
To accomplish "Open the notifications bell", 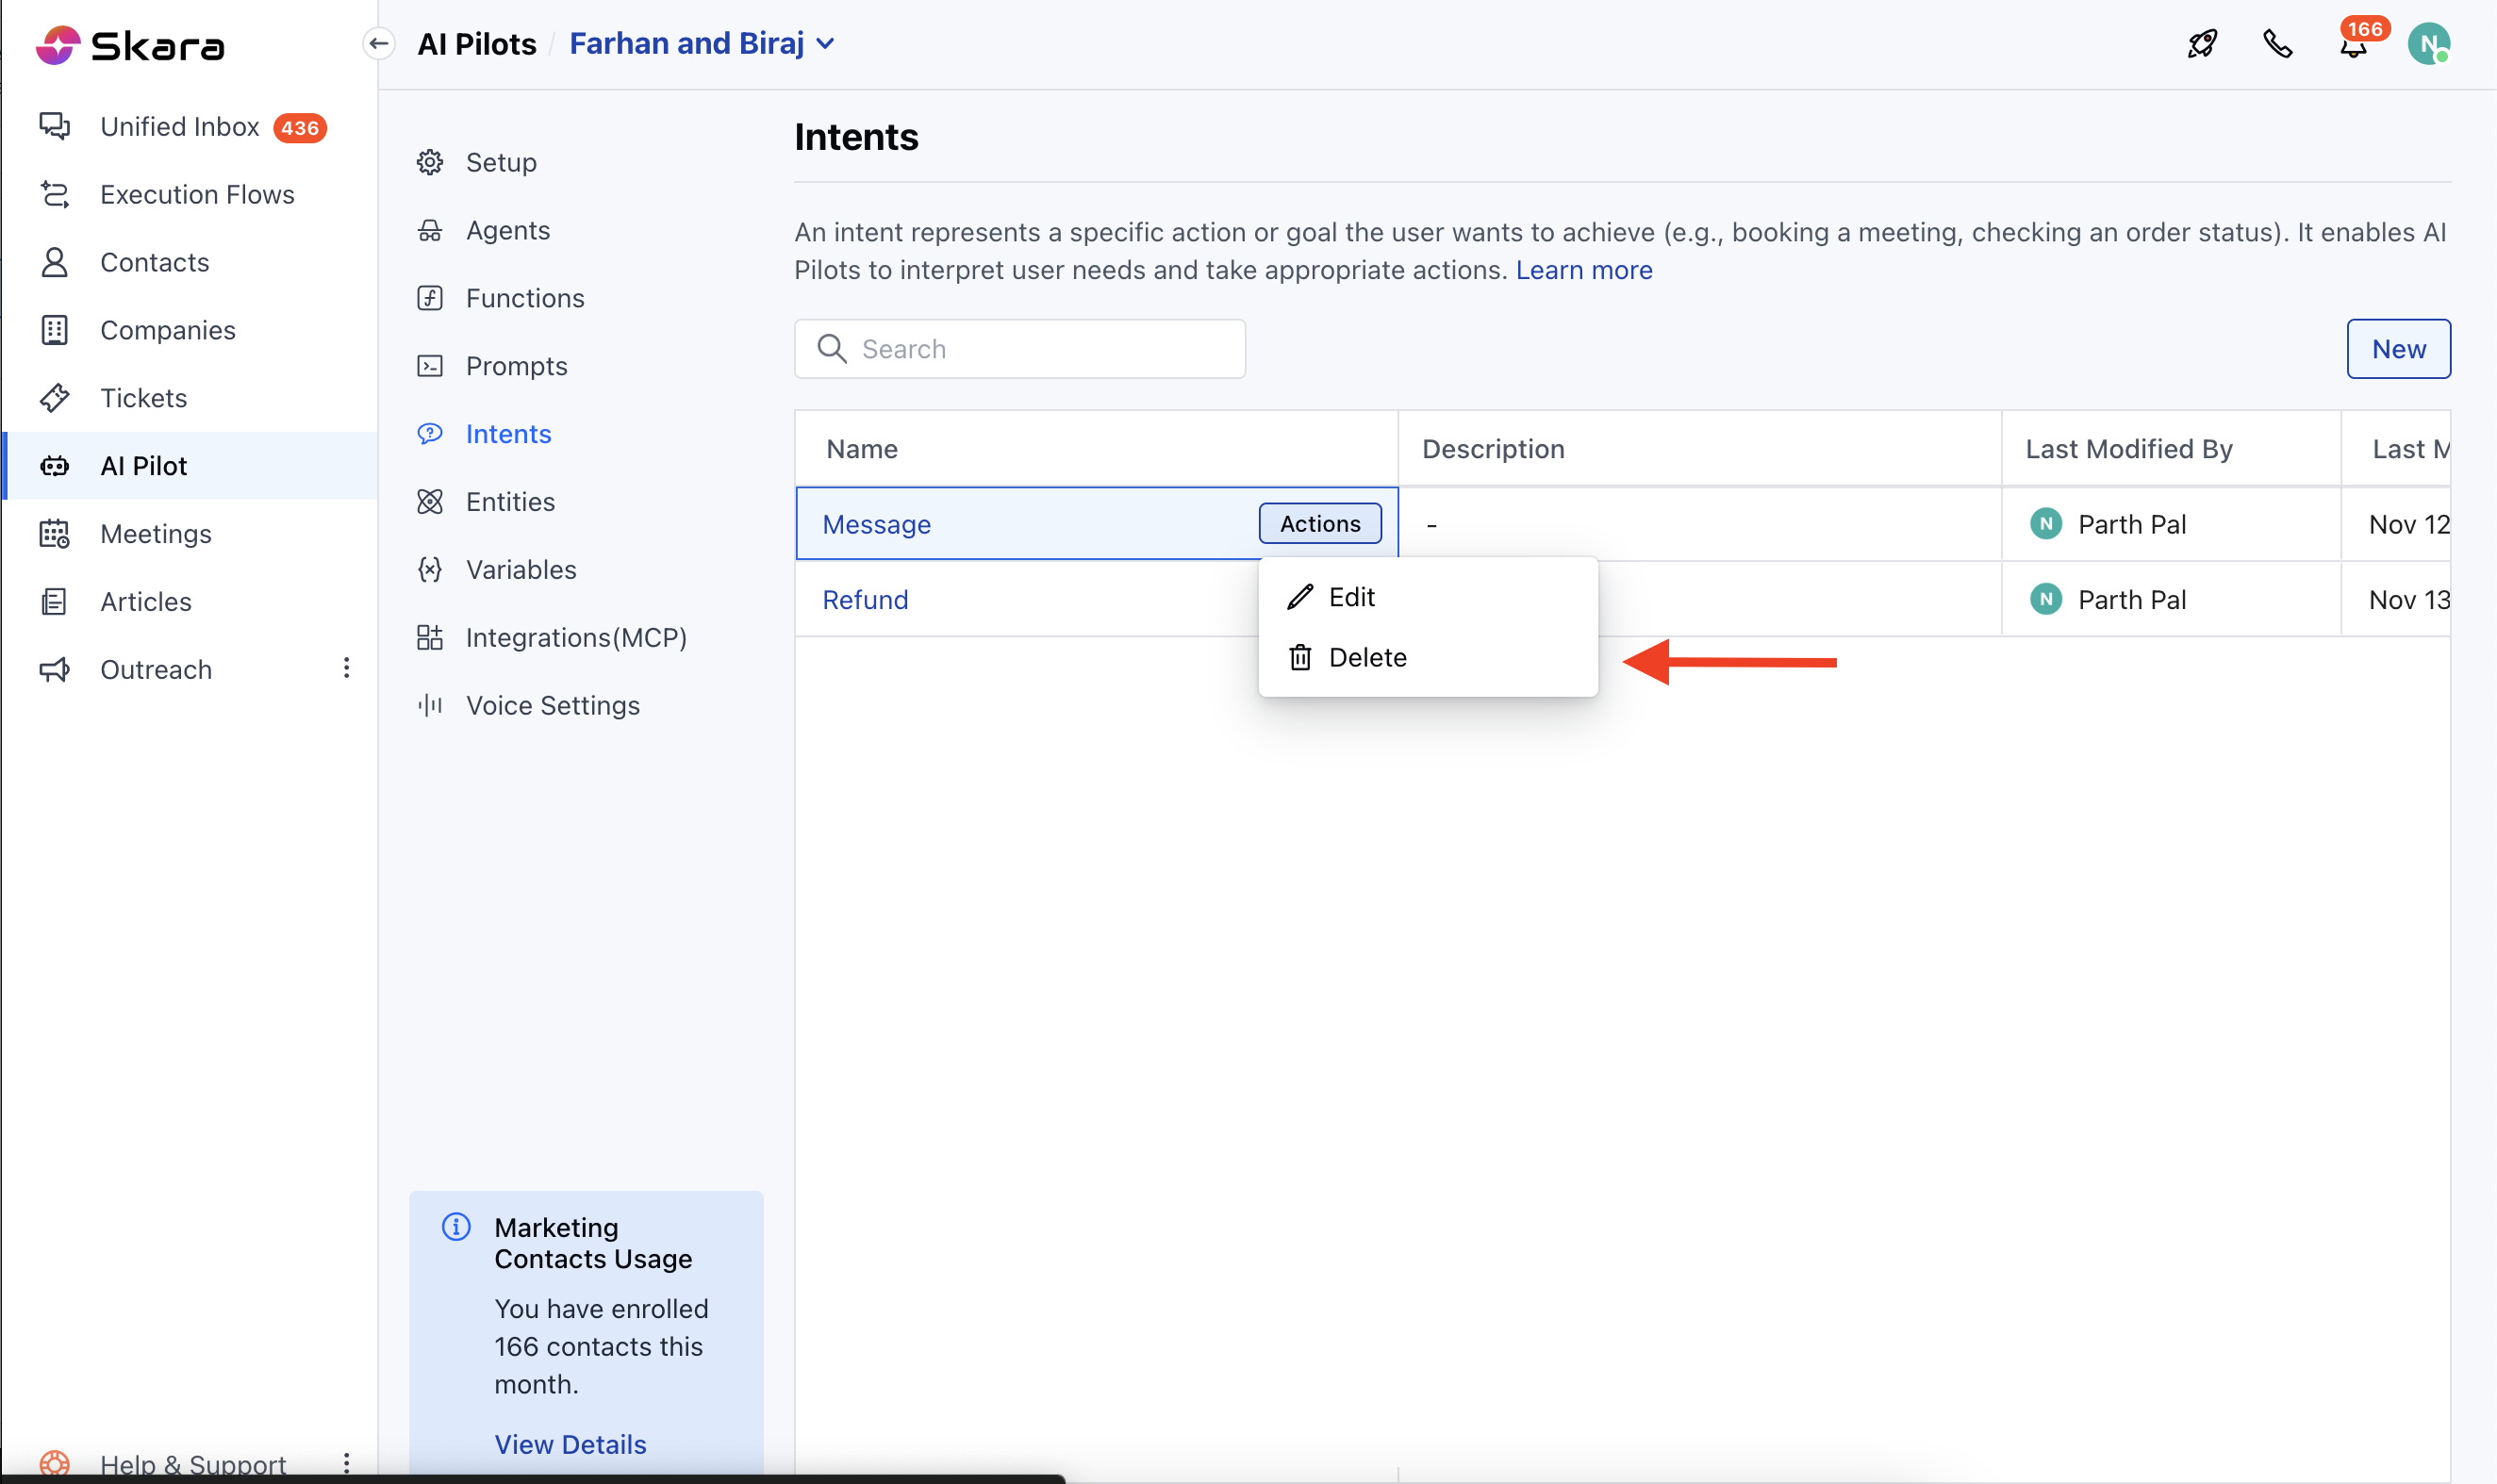I will point(2353,46).
